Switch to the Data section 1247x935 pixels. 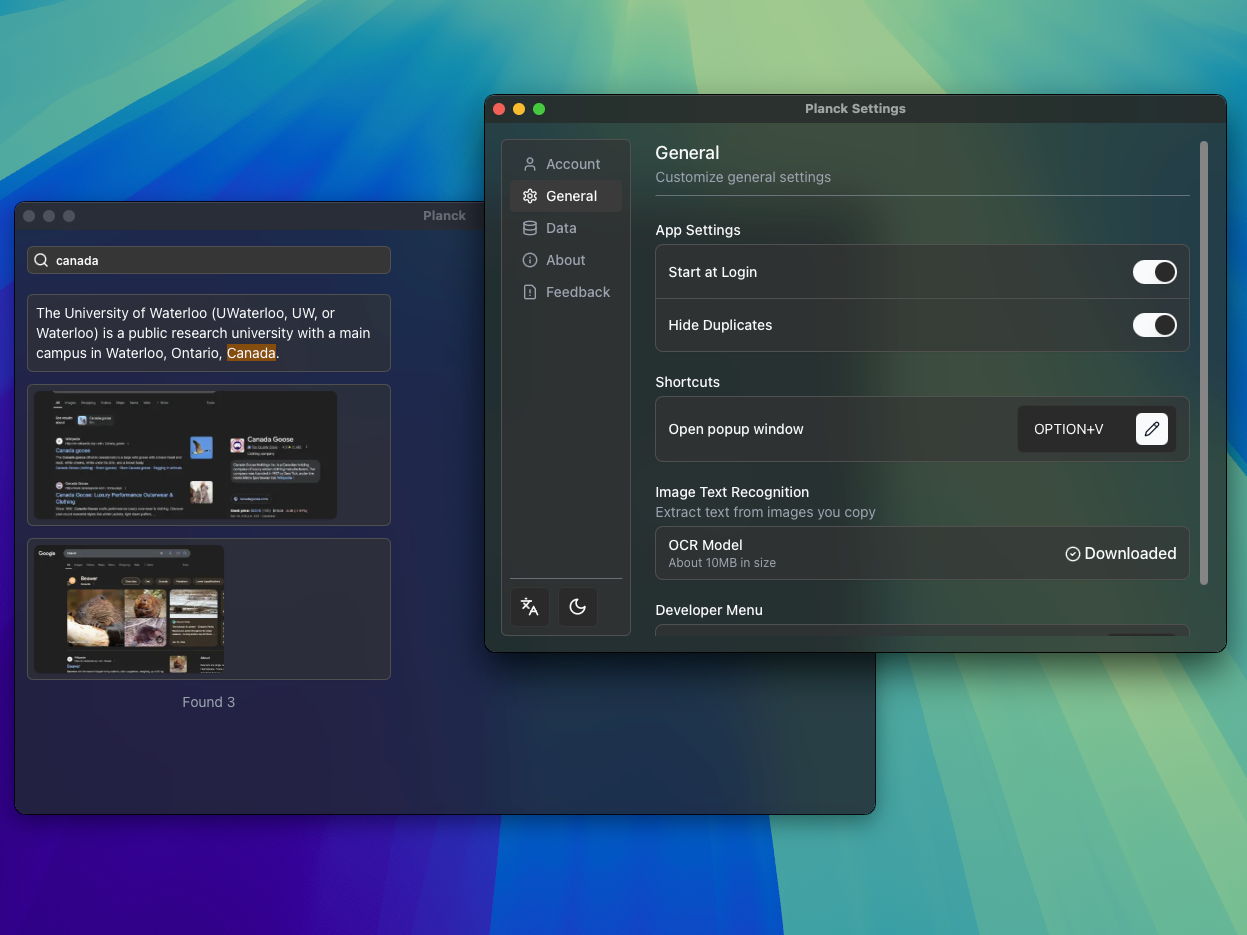pos(561,227)
